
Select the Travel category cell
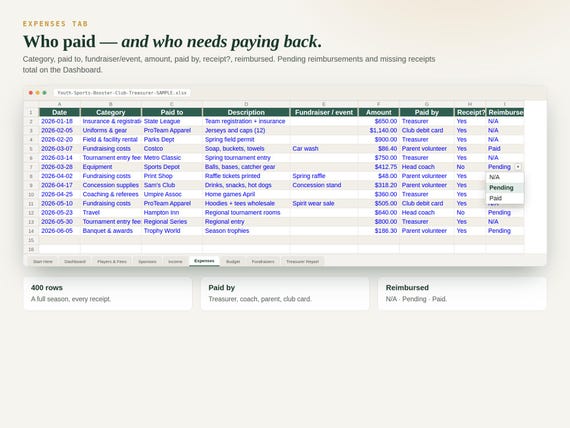(x=111, y=212)
